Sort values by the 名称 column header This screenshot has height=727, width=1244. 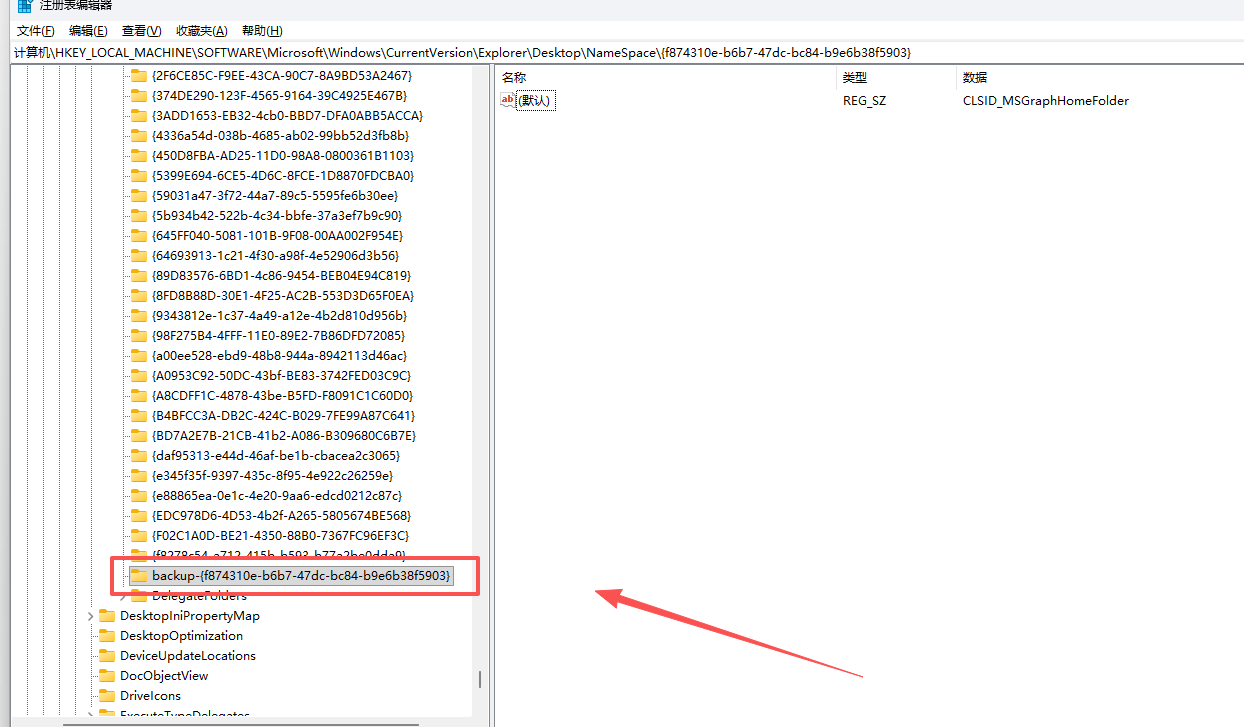514,77
